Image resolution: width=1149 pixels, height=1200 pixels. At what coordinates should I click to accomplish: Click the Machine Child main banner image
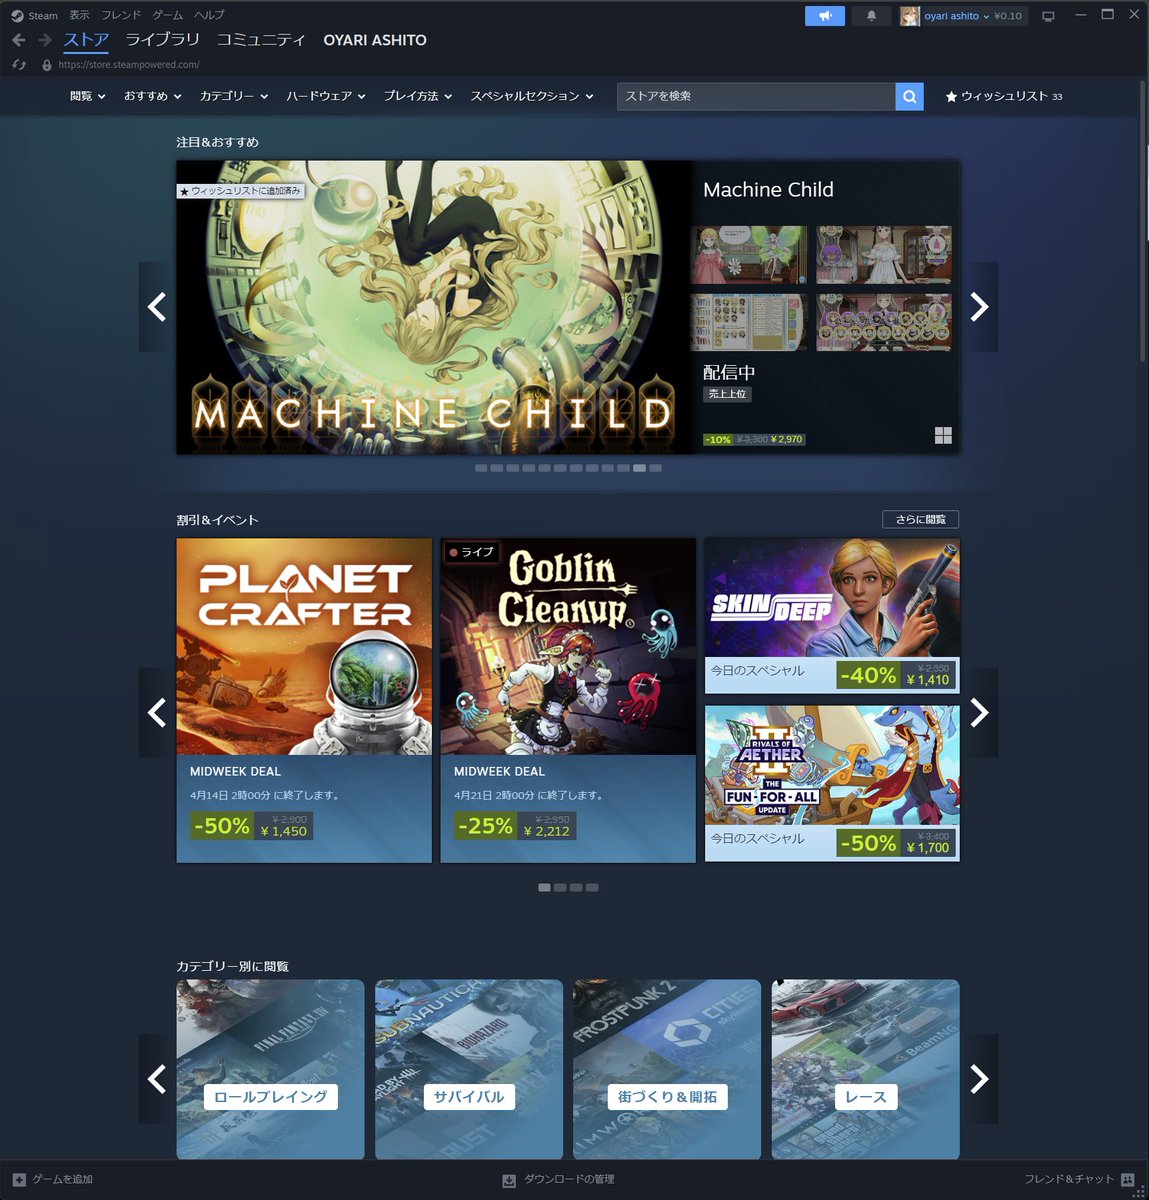[x=434, y=307]
